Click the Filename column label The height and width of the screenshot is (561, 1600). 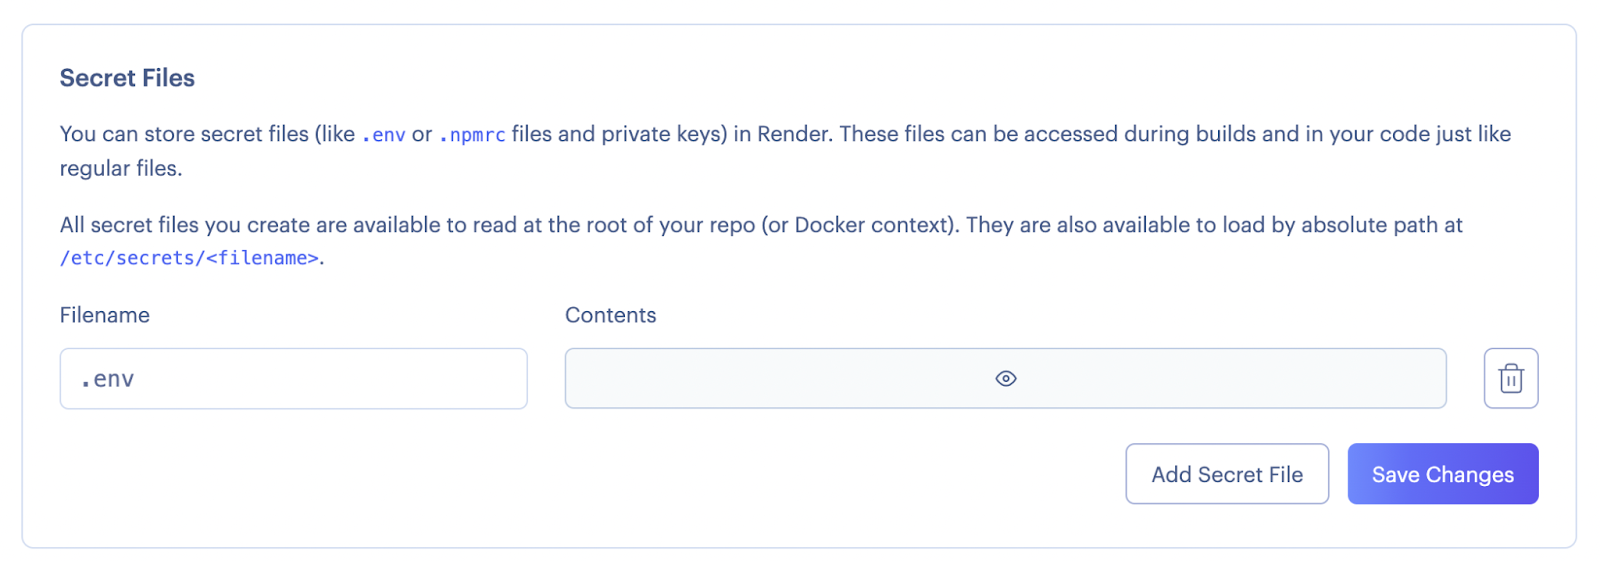105,315
